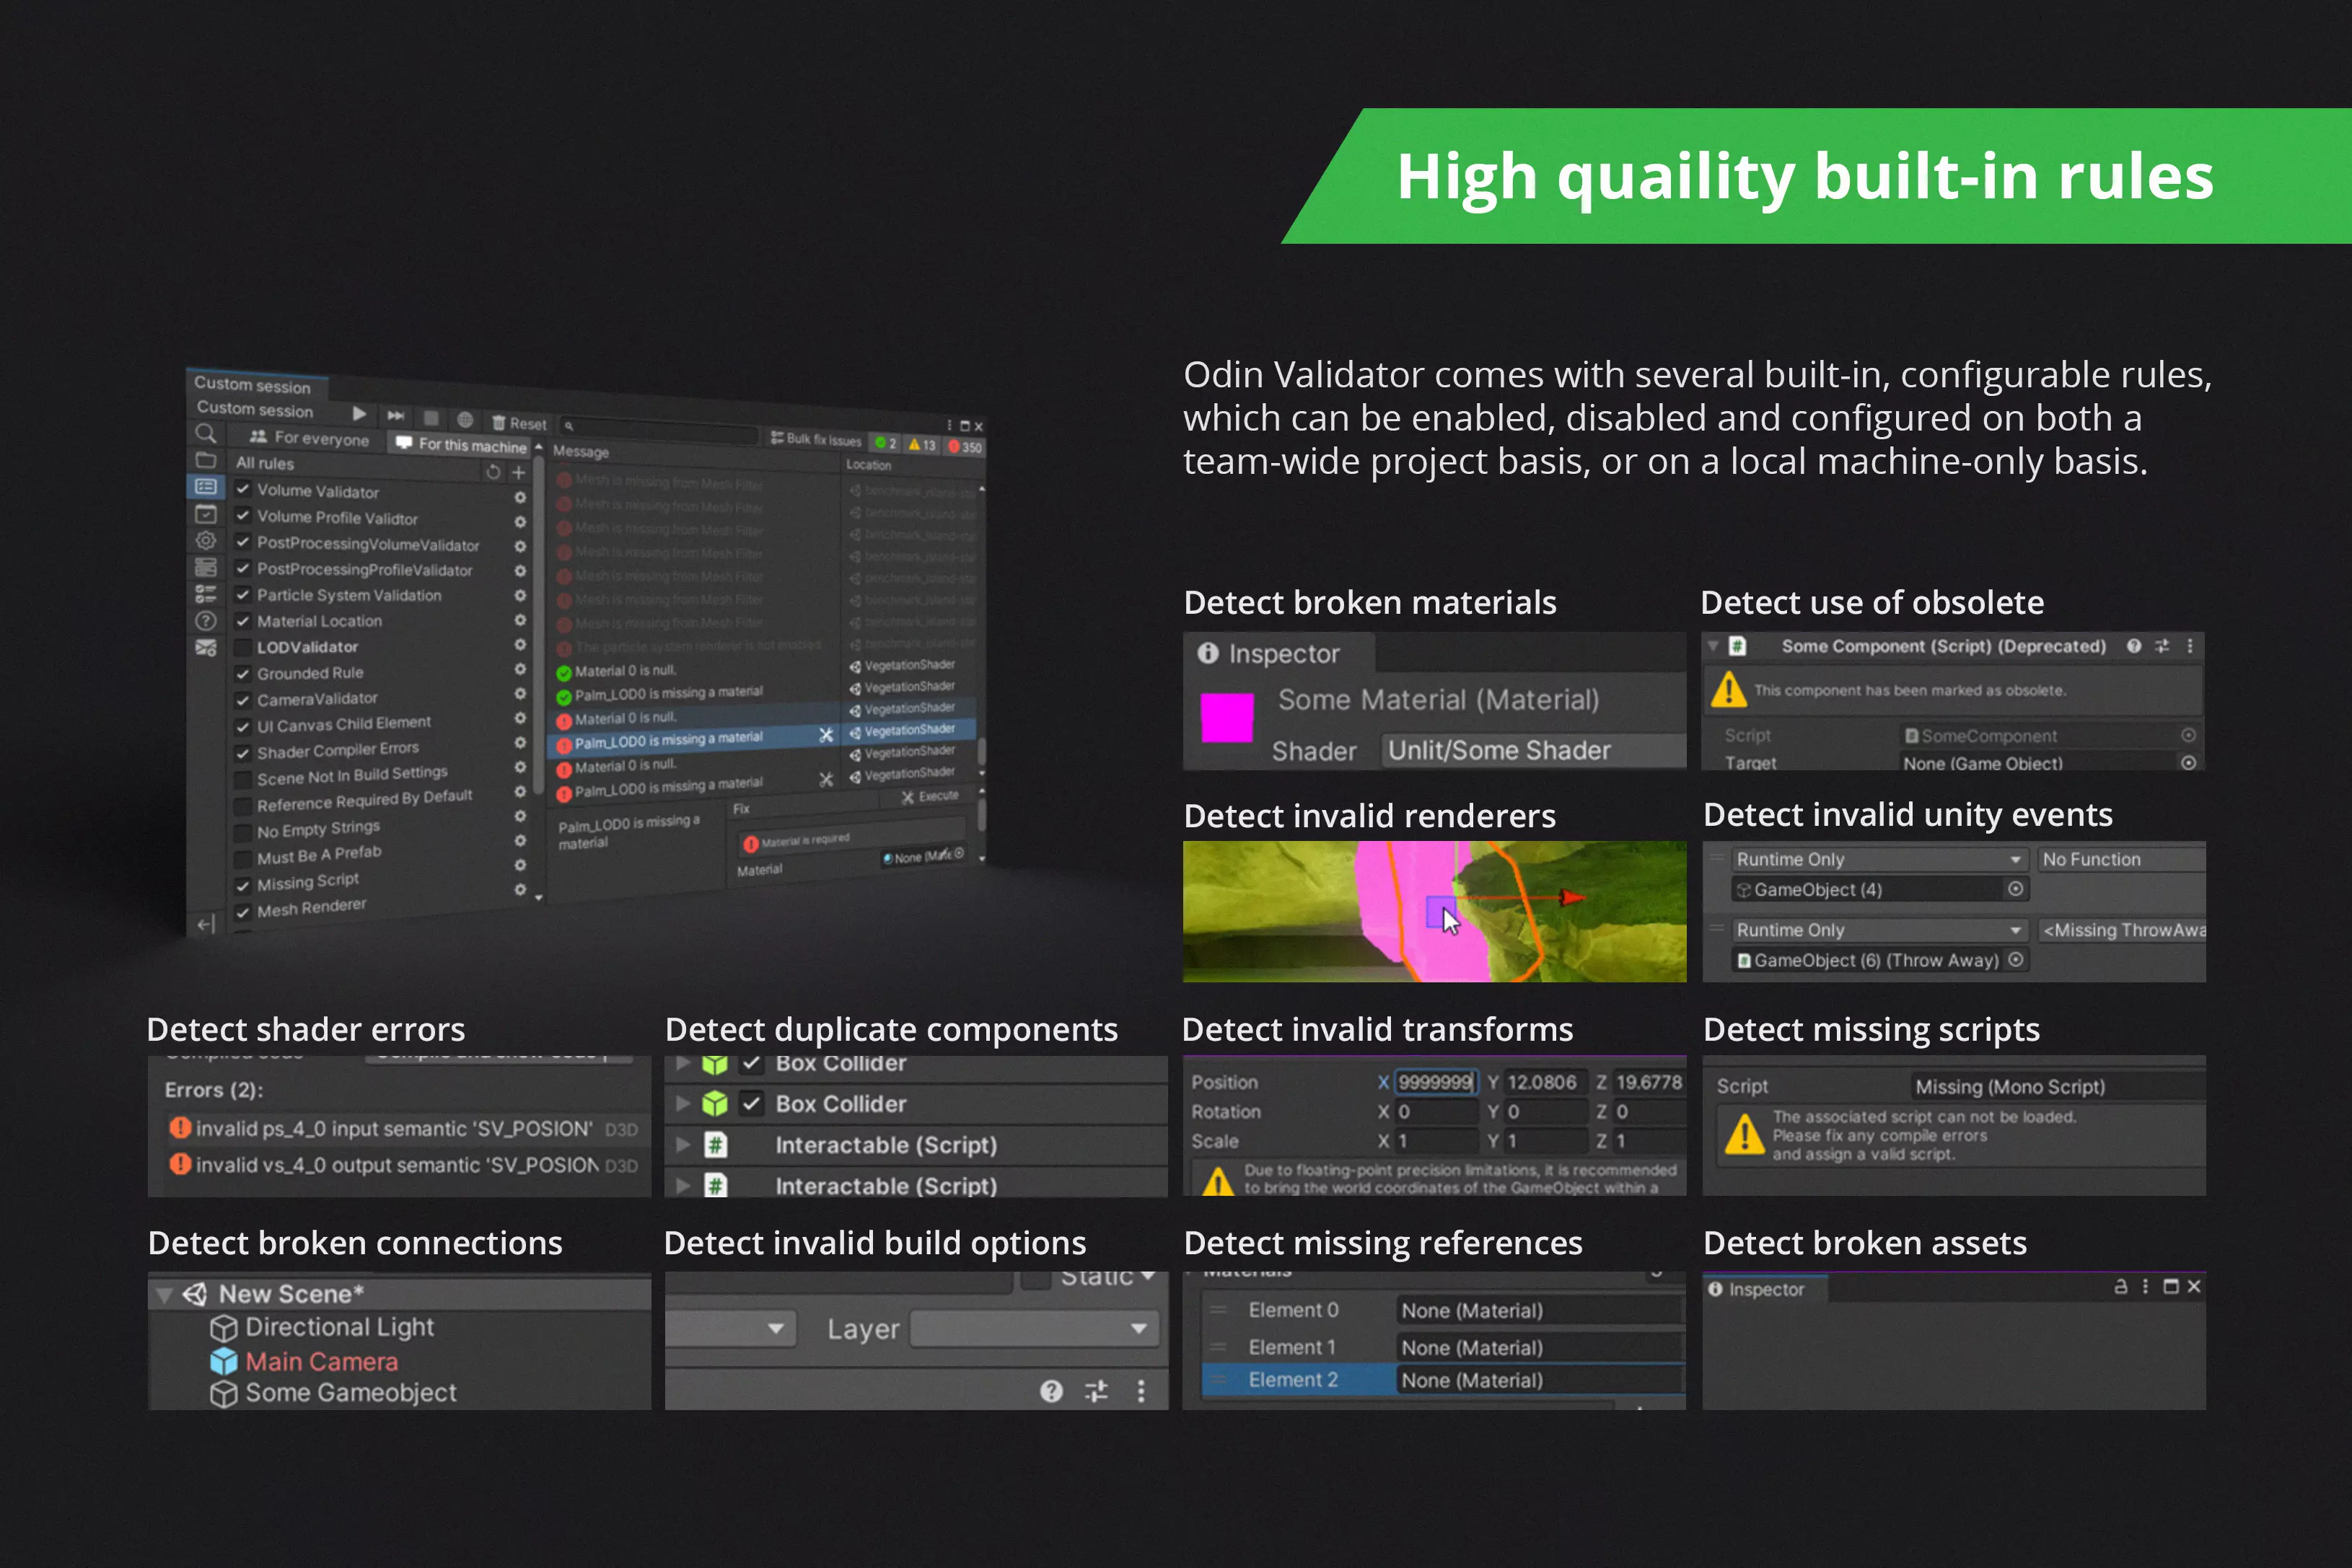
Task: Collapse the validator sidebar with arrow icon
Action: 205,924
